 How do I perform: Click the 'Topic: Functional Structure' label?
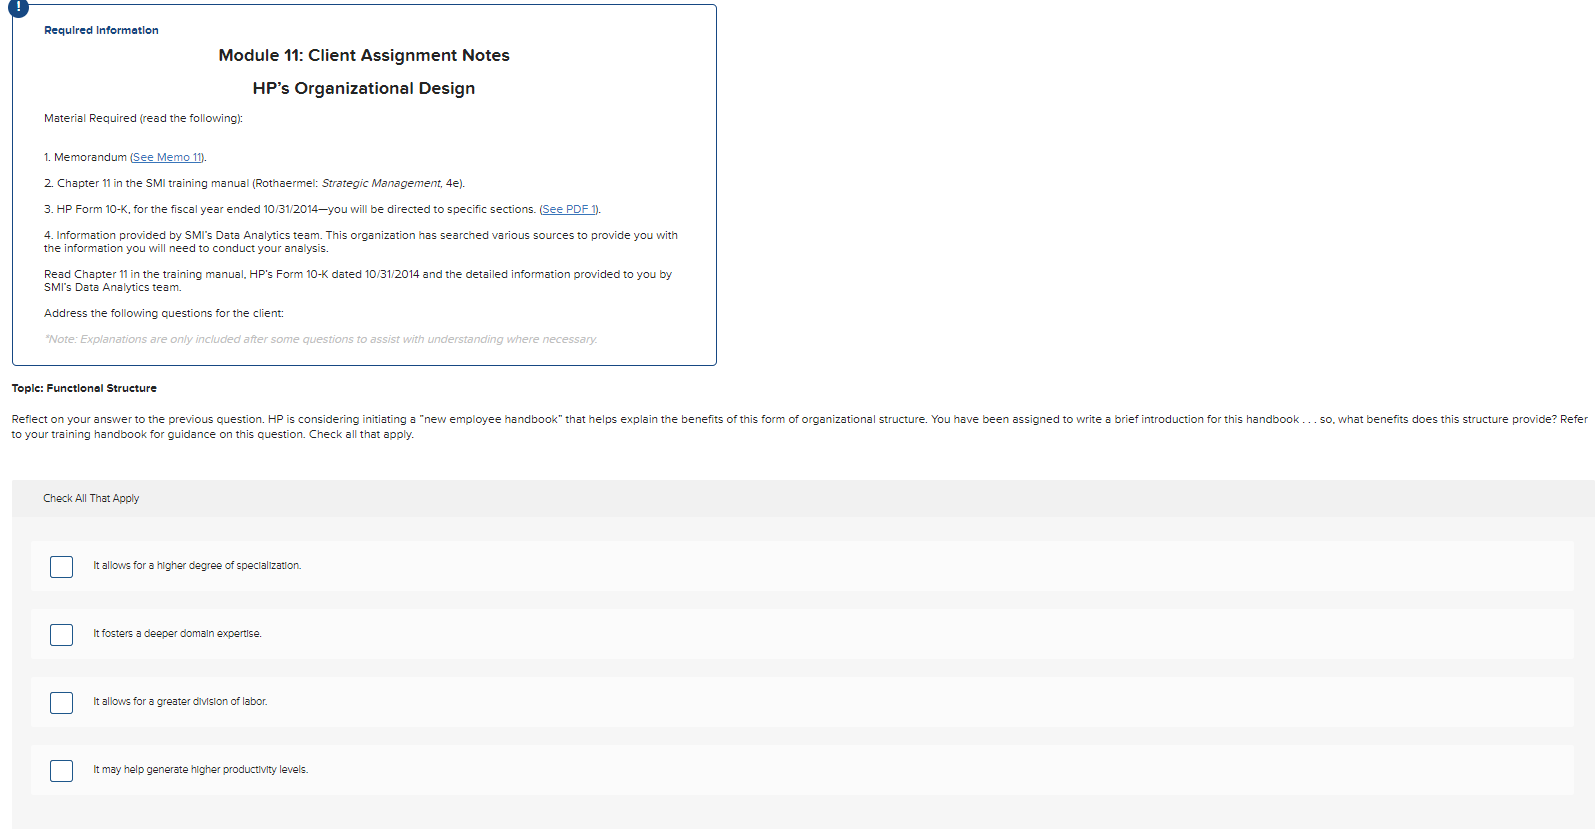84,388
